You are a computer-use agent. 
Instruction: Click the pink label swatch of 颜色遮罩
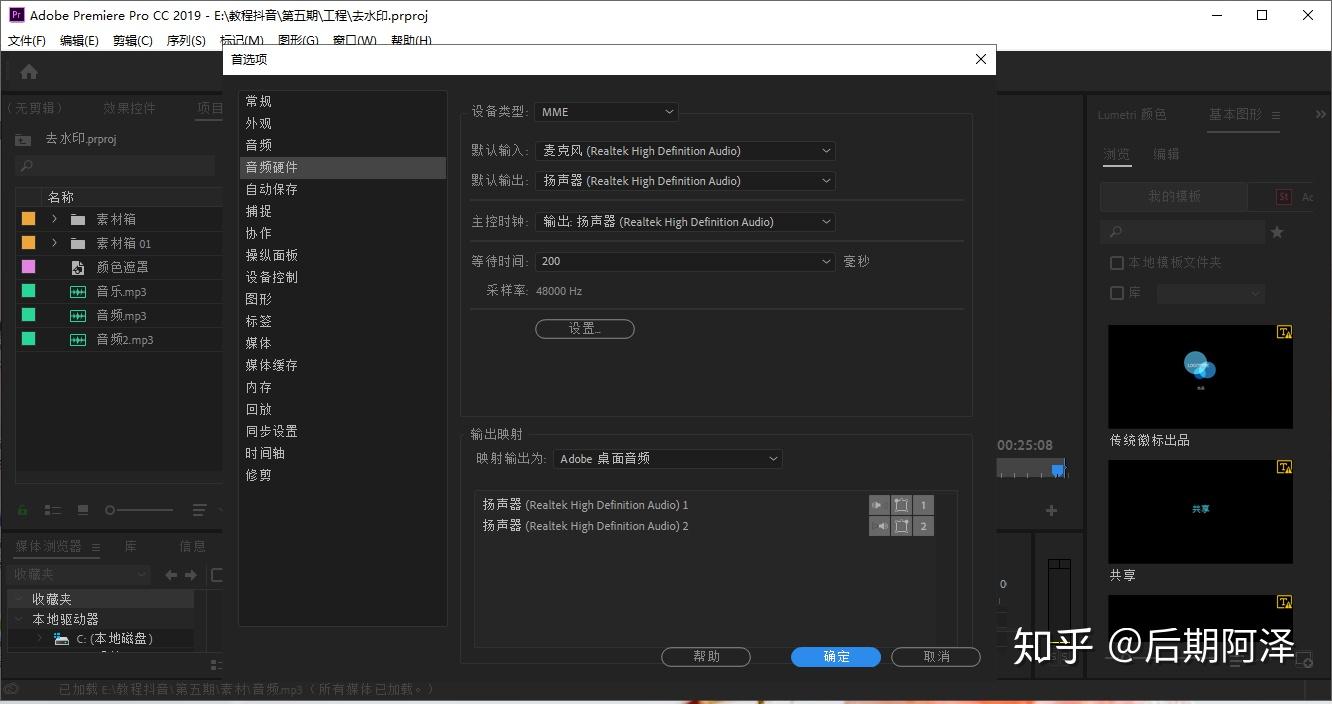click(x=28, y=267)
